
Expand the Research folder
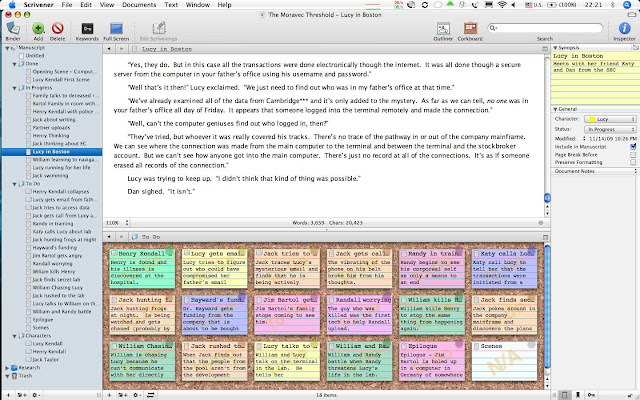tap(7, 368)
